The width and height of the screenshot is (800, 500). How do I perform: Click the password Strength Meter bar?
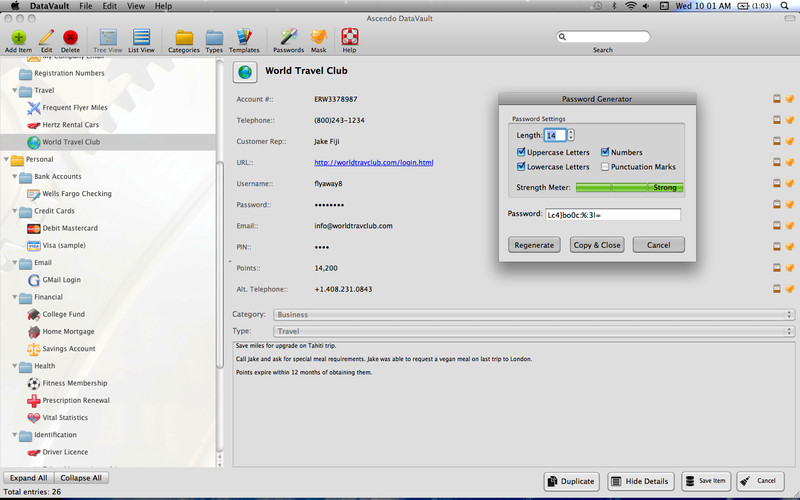coord(629,187)
